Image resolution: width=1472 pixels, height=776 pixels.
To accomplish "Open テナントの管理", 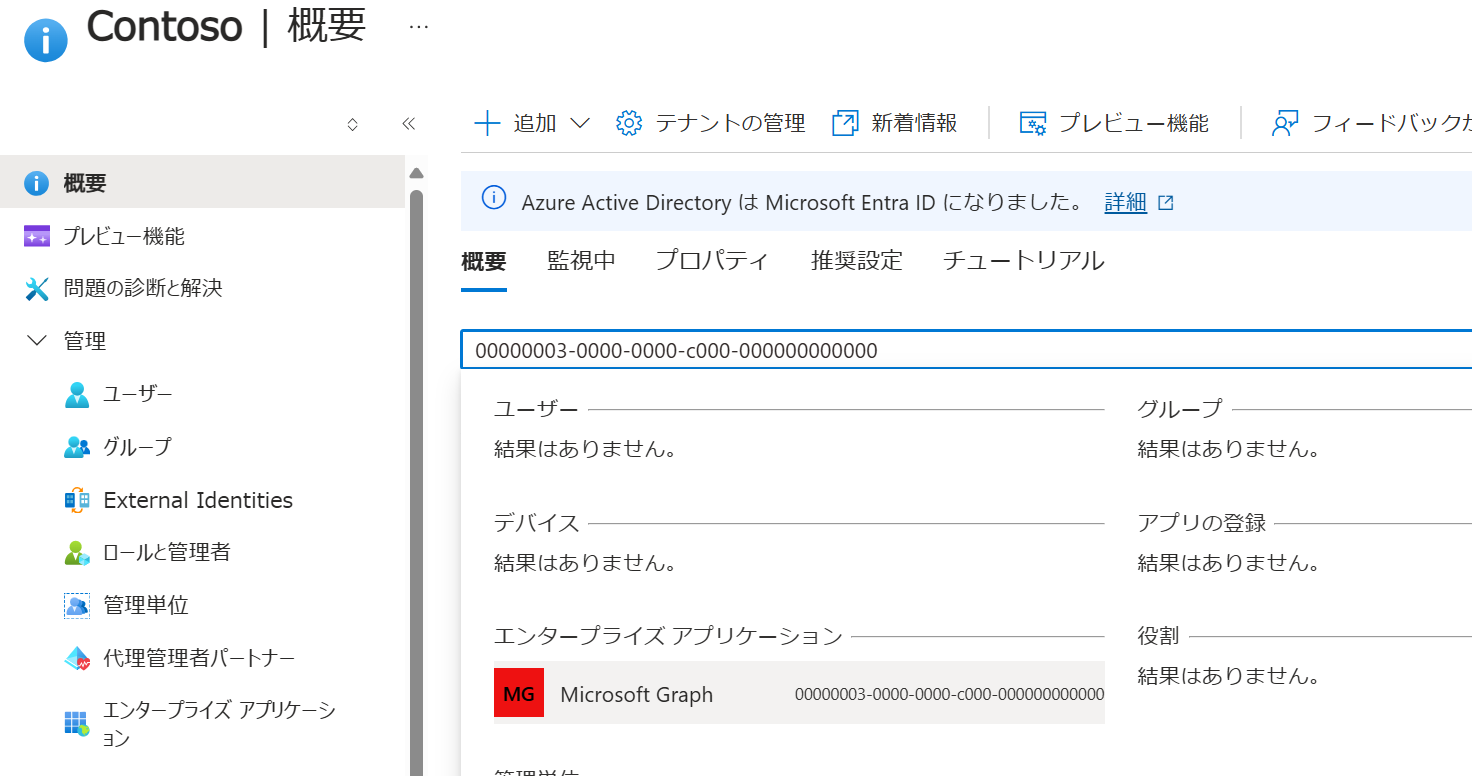I will 711,123.
